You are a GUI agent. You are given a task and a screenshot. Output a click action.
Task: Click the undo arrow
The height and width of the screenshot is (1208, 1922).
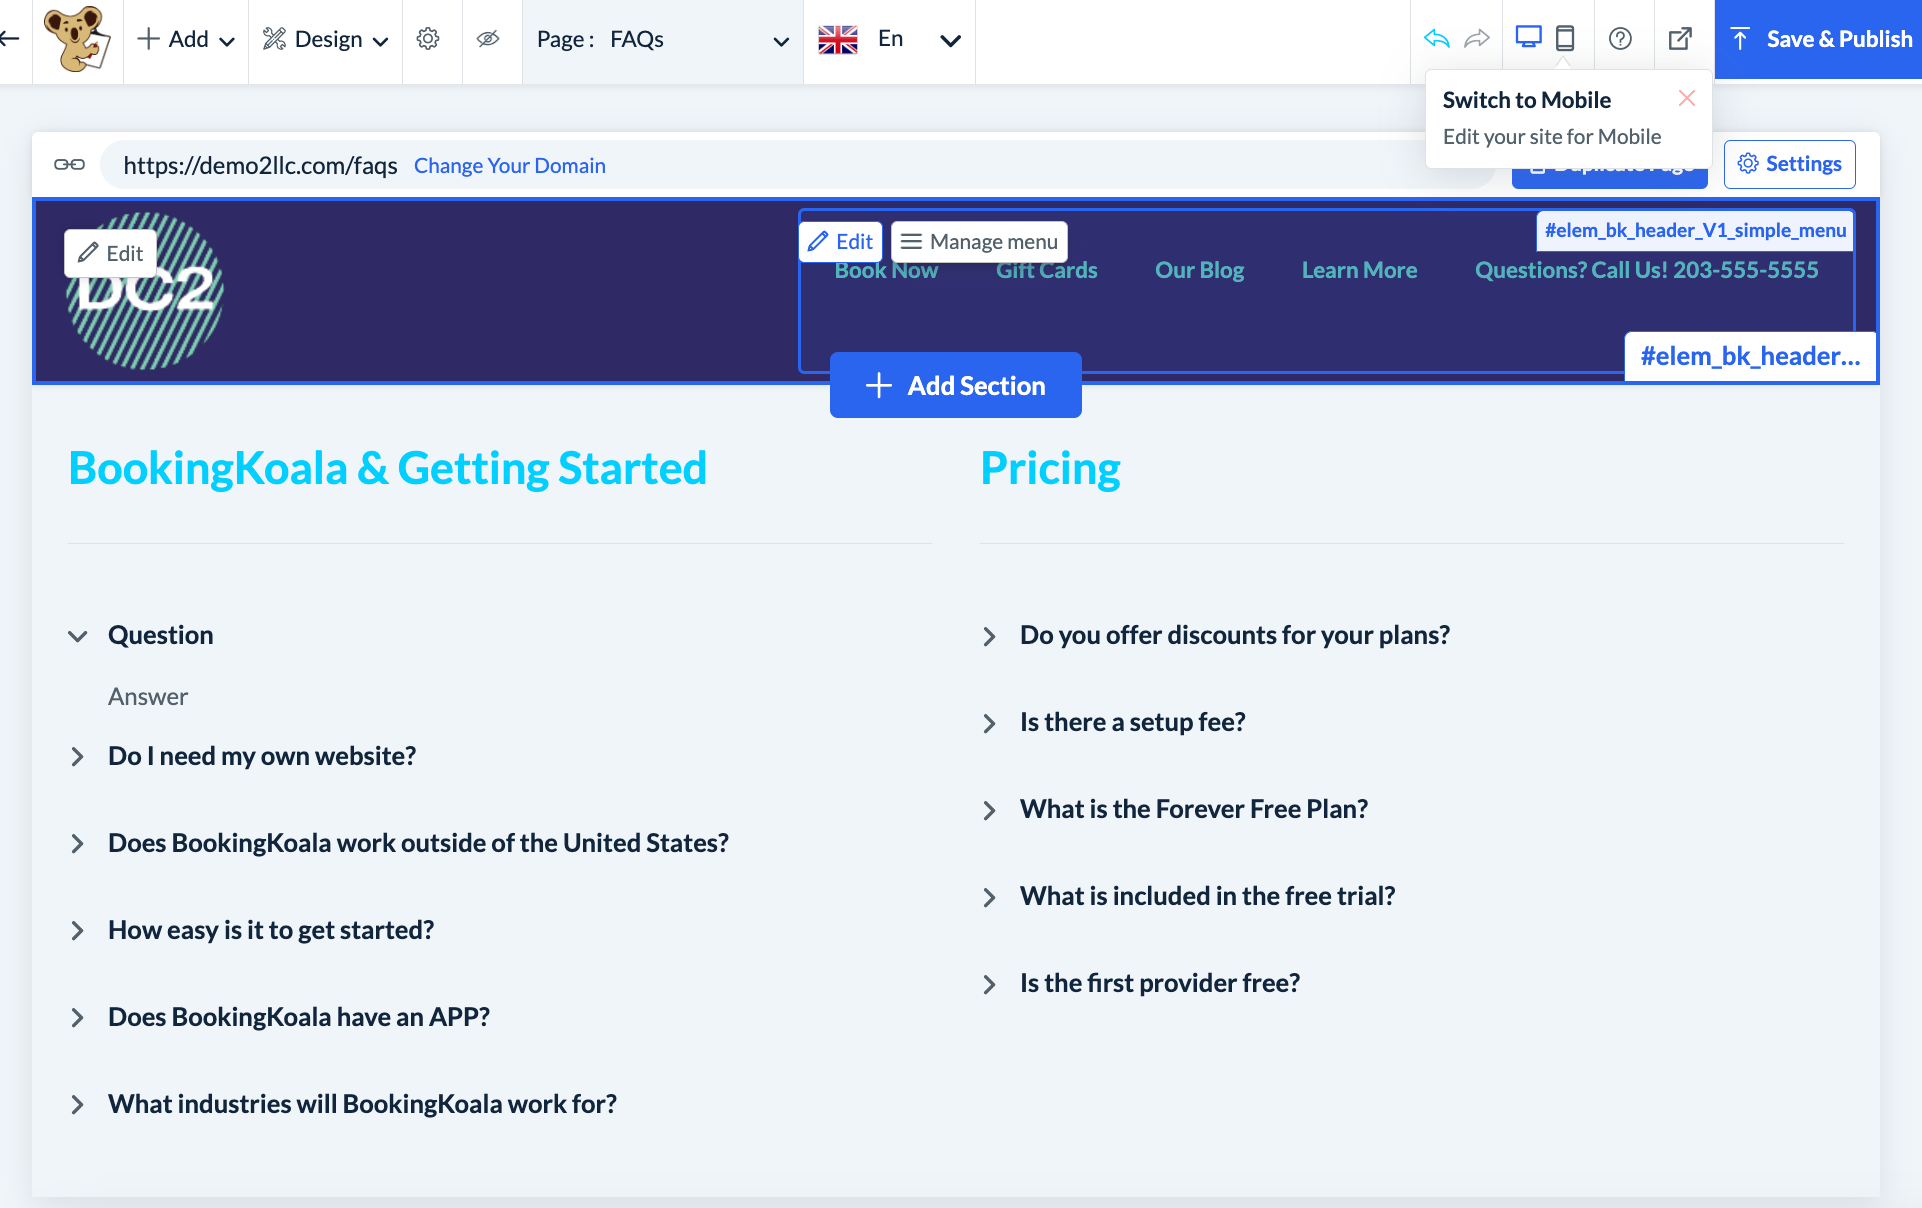pyautogui.click(x=1436, y=39)
